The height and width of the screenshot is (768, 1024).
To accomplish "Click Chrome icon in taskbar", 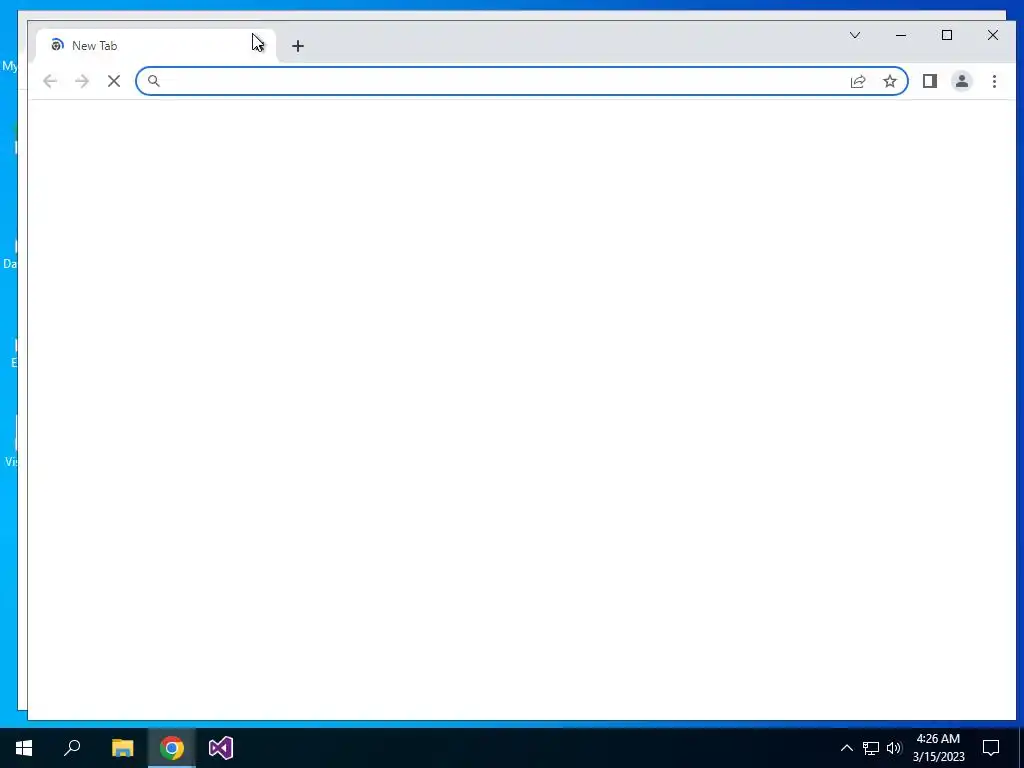I will [x=172, y=748].
